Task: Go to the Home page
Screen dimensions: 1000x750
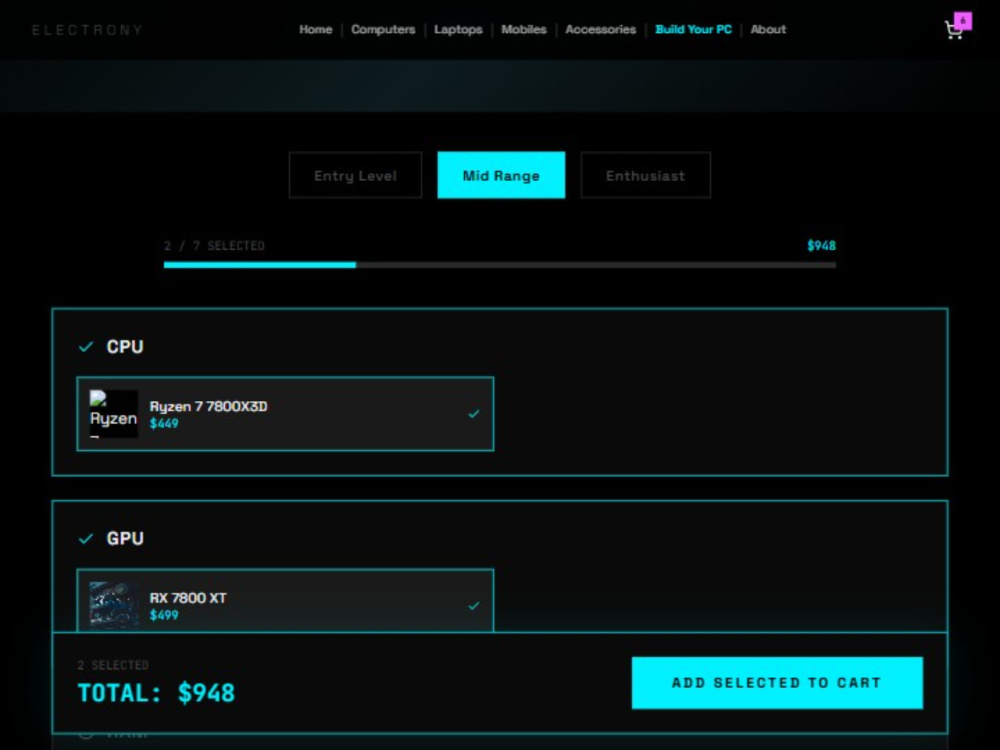Action: [316, 29]
